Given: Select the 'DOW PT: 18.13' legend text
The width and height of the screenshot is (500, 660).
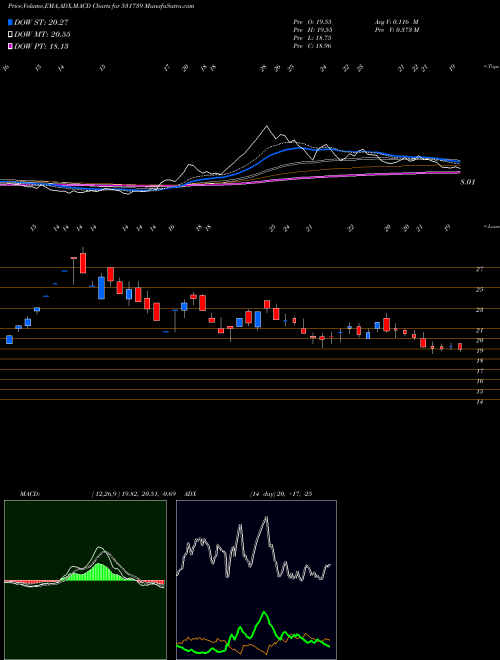Looking at the screenshot, I should [41, 46].
